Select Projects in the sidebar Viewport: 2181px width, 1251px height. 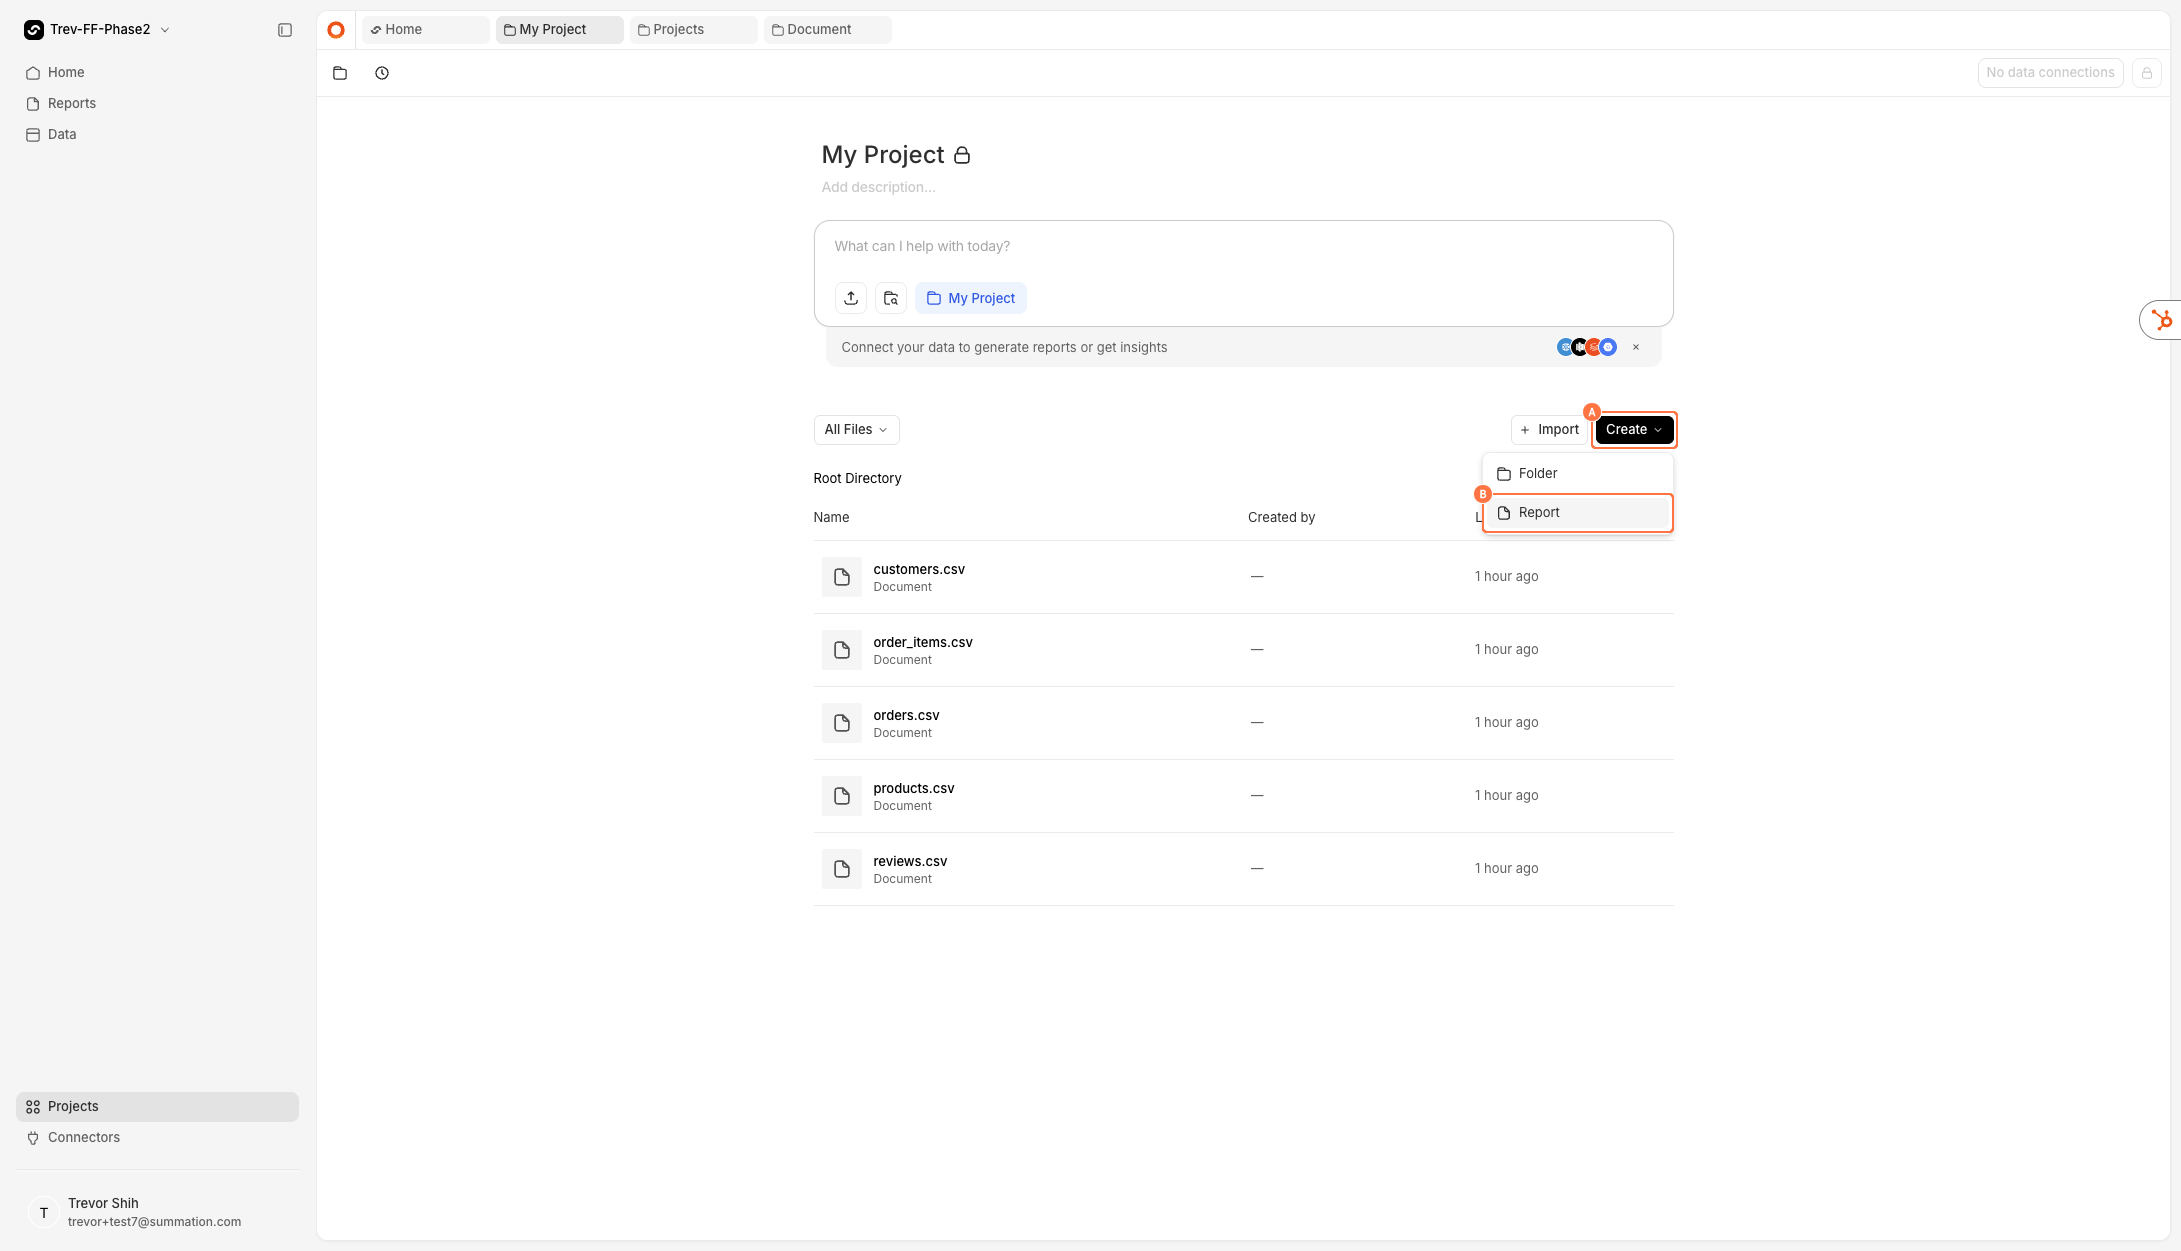click(x=157, y=1107)
